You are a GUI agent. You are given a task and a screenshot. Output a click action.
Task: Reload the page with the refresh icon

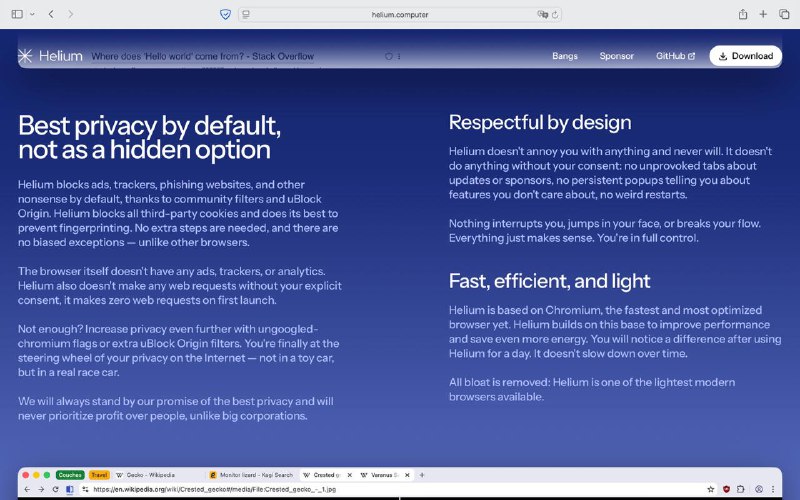click(555, 14)
